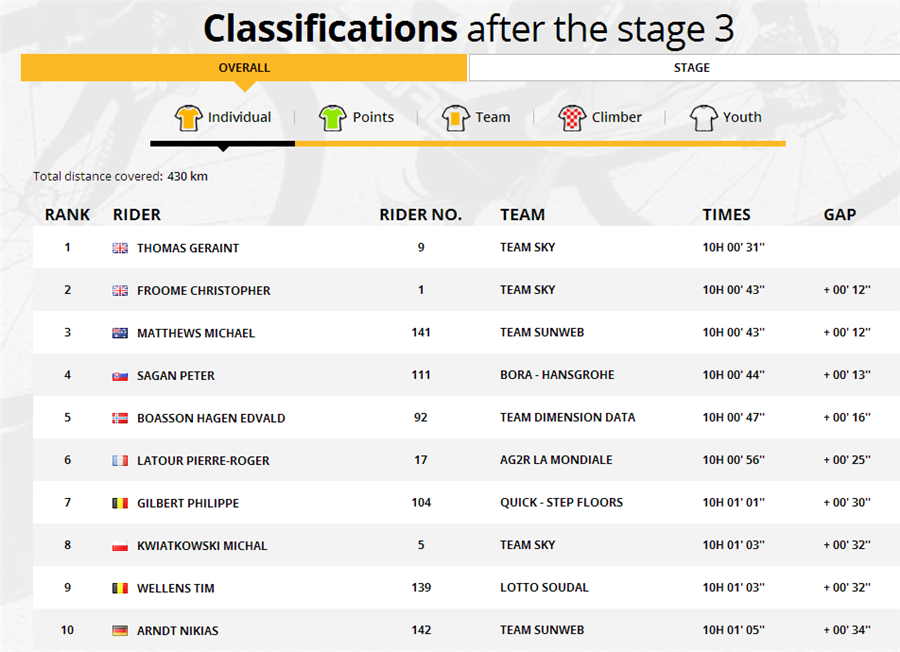
Task: Click the yellow jersey Individual icon
Action: click(188, 118)
